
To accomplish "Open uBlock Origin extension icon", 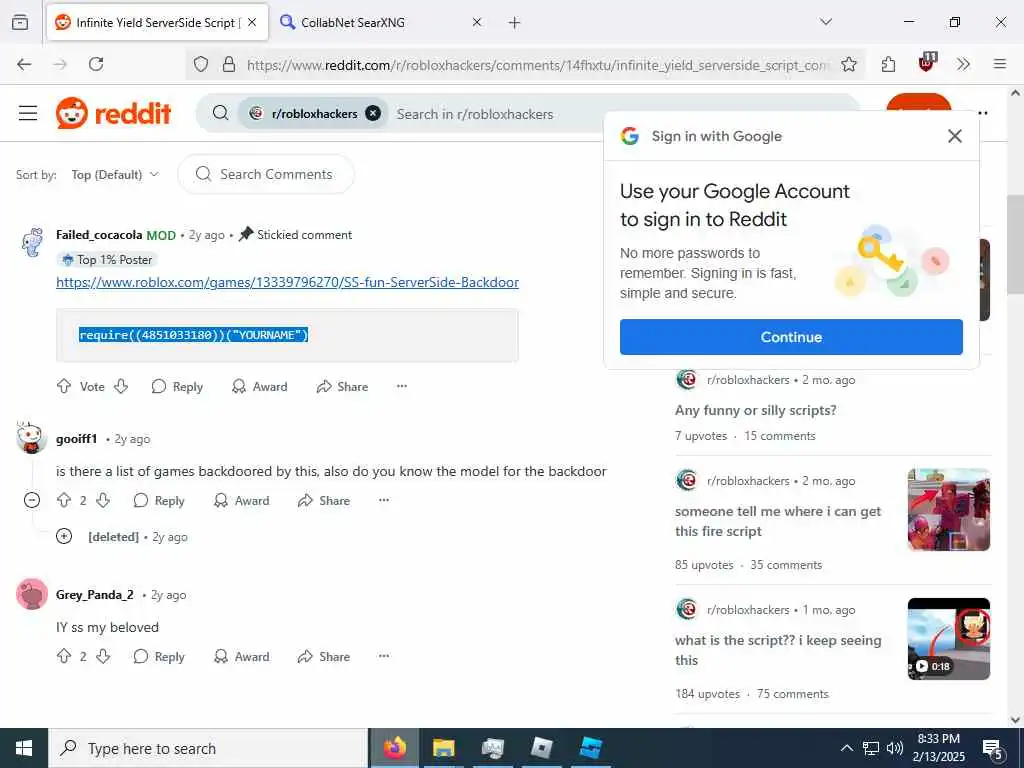I will (927, 63).
